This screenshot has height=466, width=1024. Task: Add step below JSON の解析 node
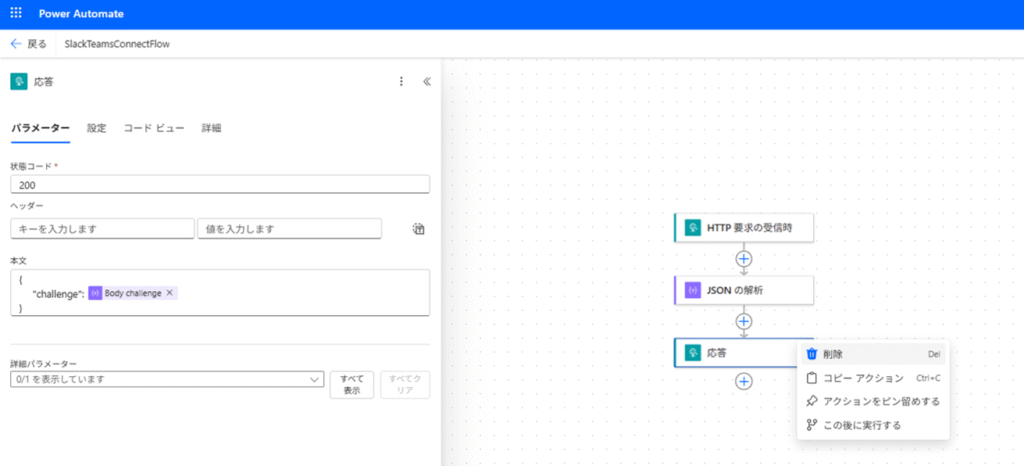(744, 321)
